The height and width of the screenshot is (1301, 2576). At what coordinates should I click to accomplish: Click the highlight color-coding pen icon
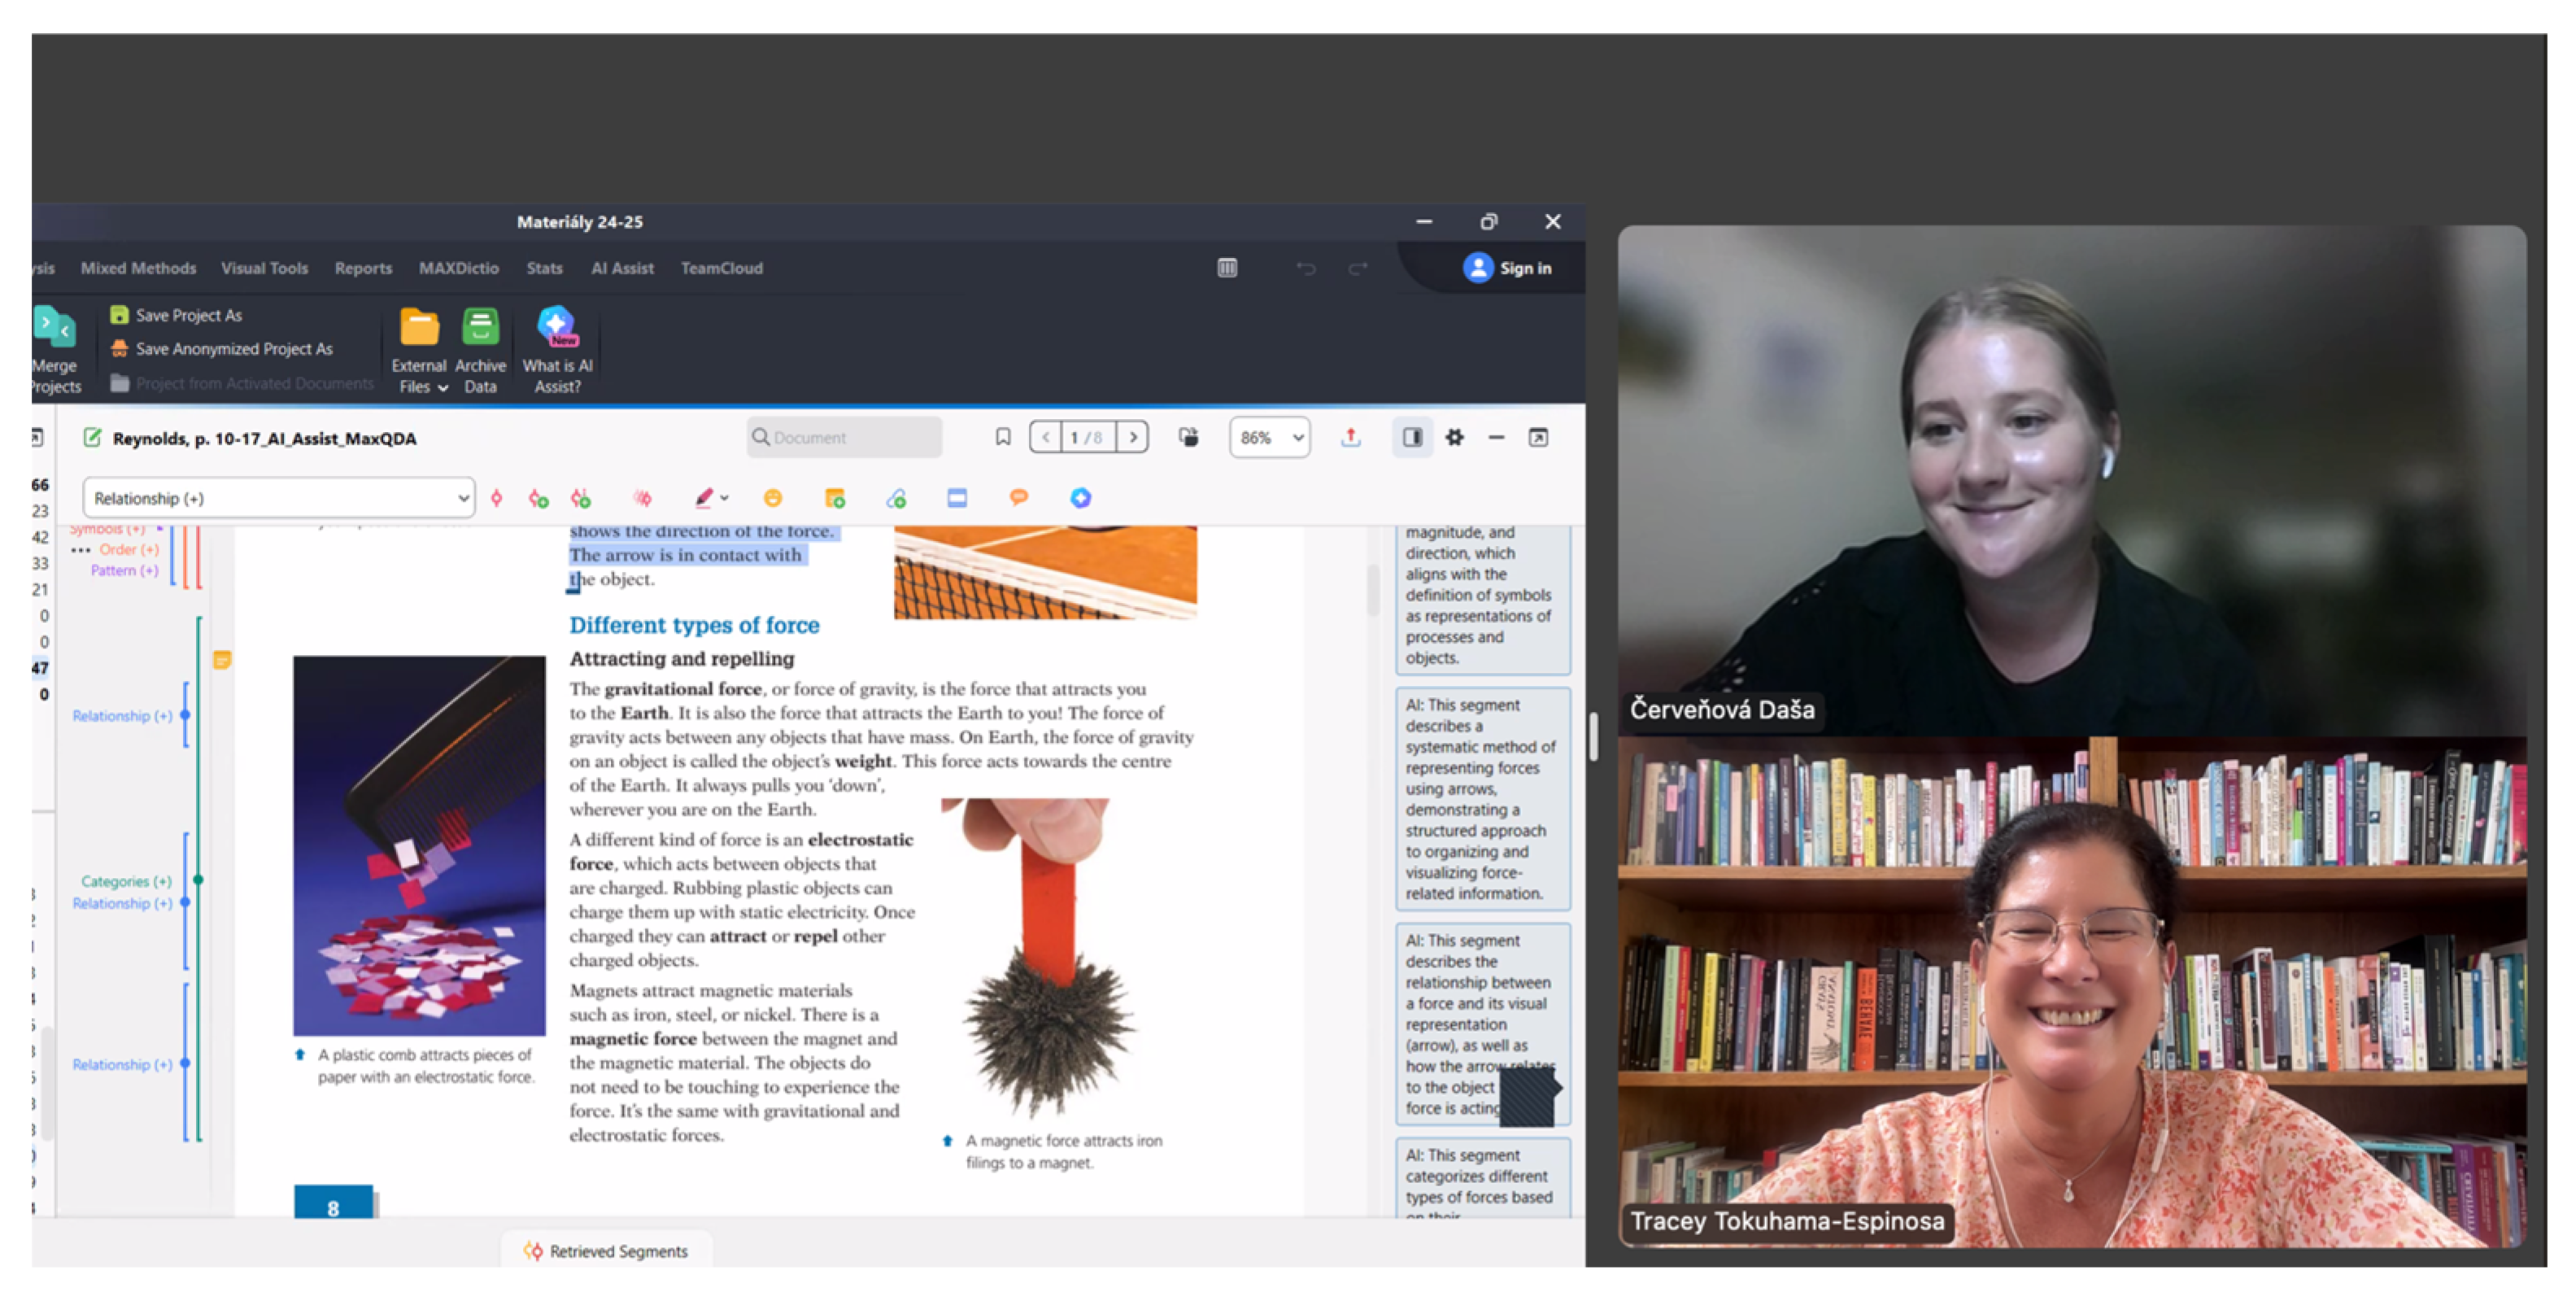pyautogui.click(x=704, y=498)
